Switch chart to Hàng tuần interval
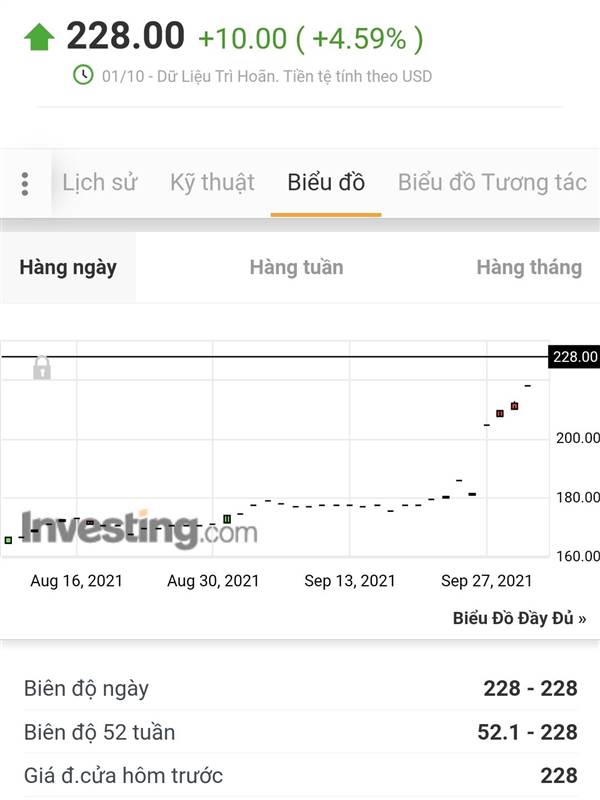The width and height of the screenshot is (600, 800). tap(296, 267)
